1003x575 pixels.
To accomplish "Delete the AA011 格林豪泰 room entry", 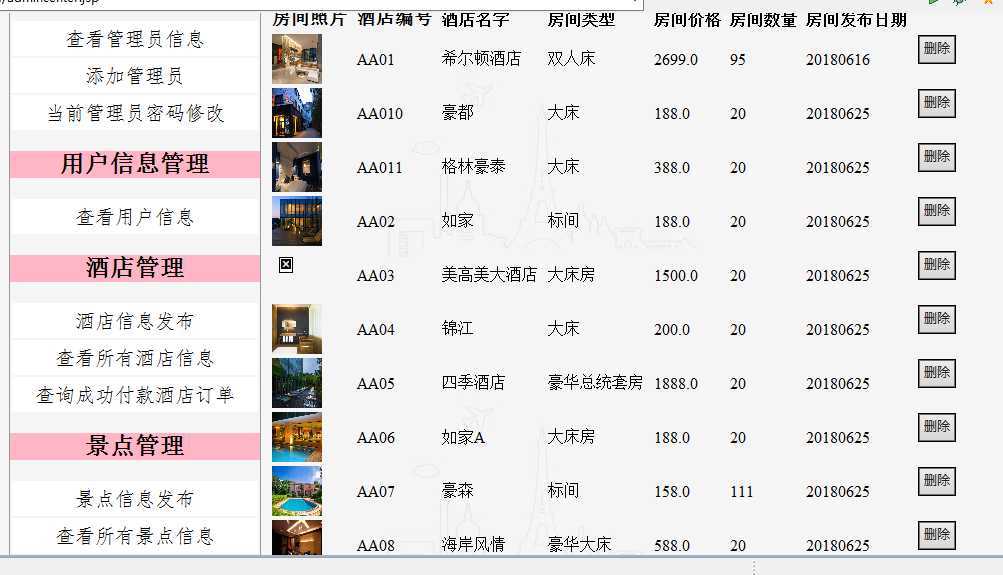I will click(936, 157).
